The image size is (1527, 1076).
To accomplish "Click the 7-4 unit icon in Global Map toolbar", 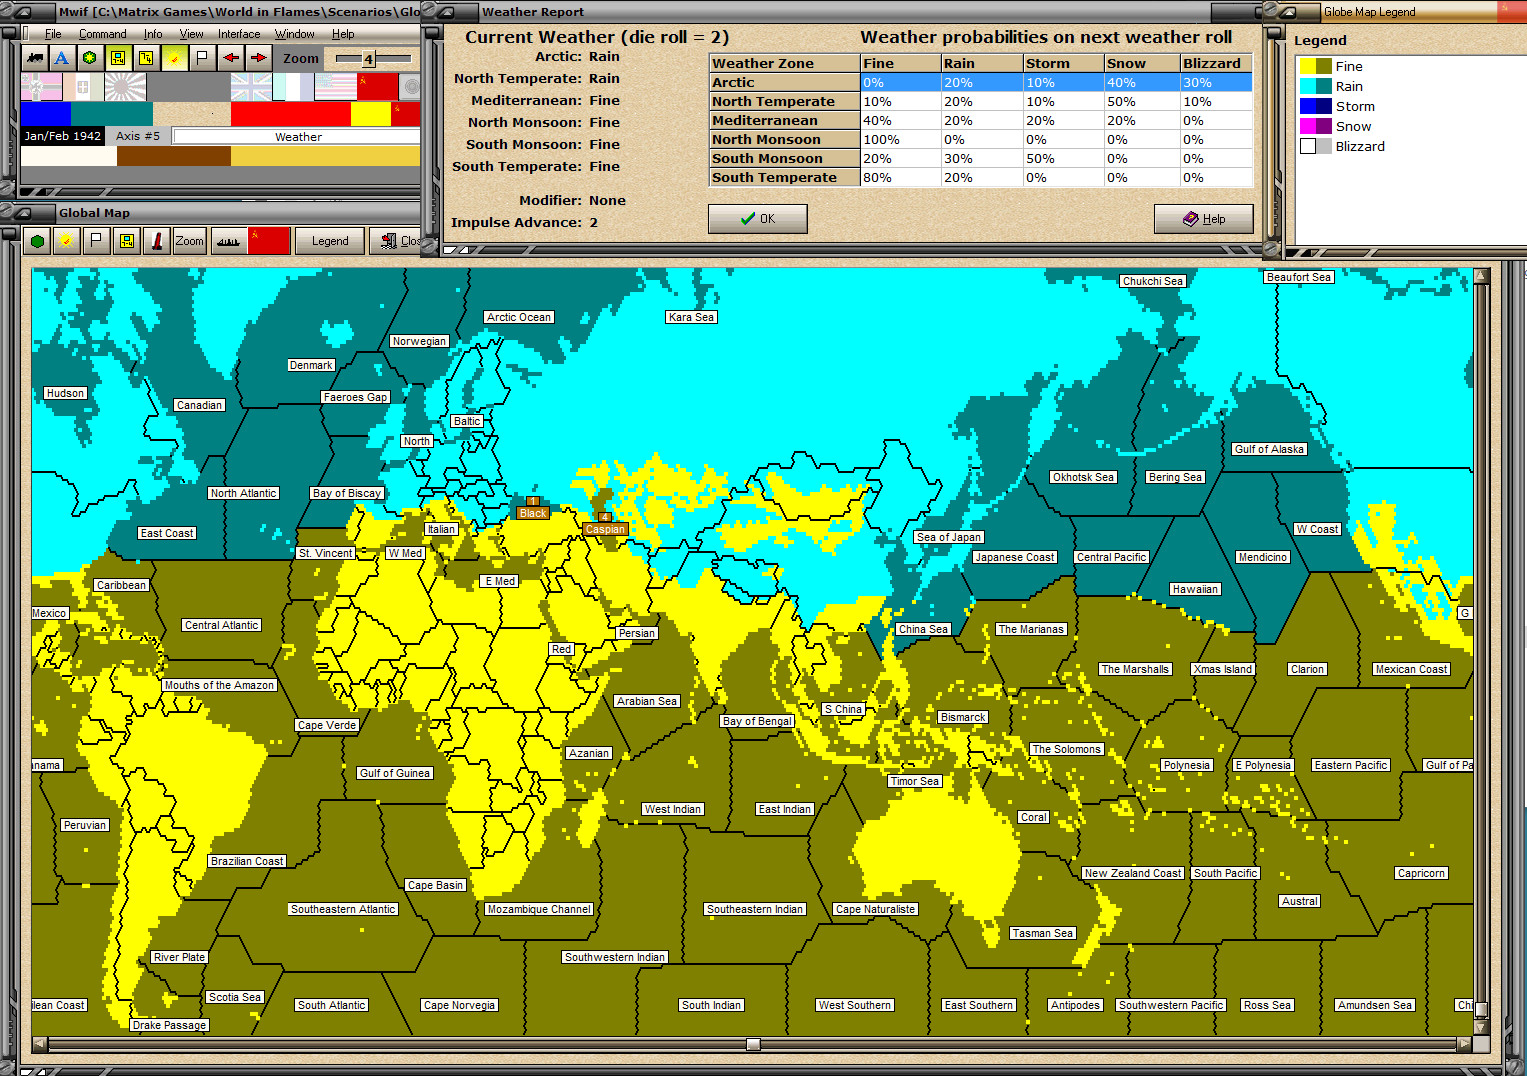I will (126, 241).
